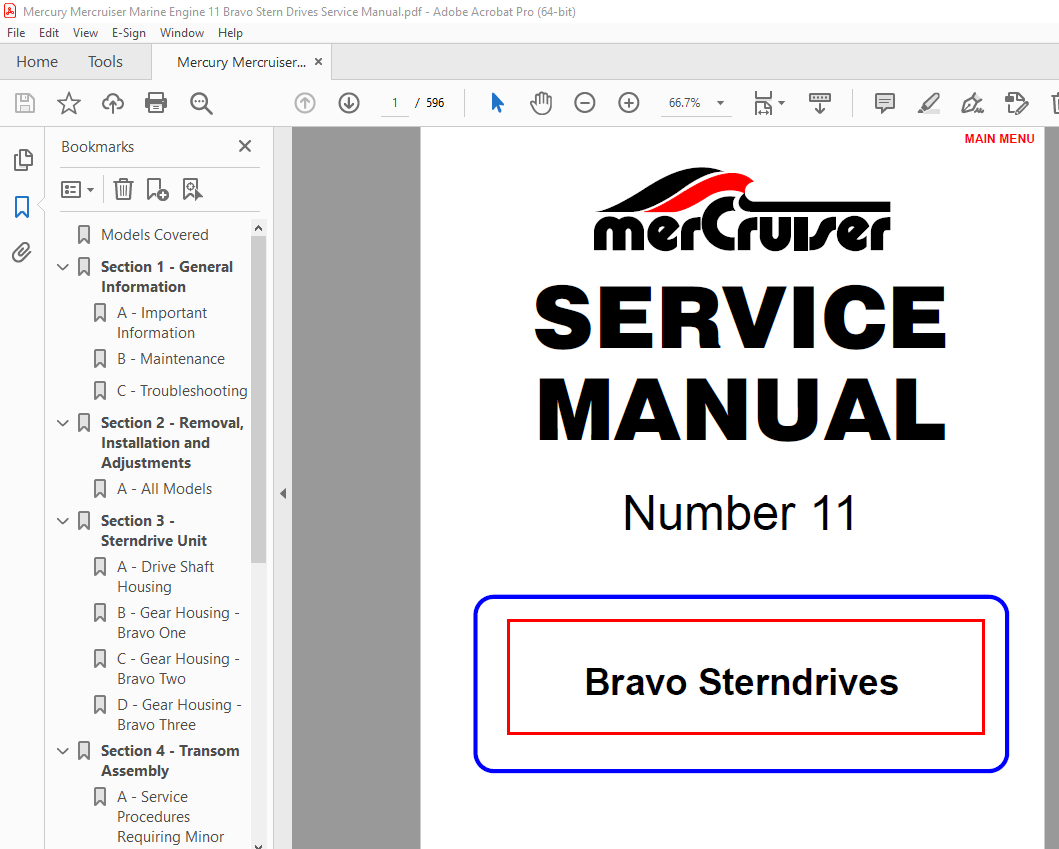Delete selected bookmark with trash icon
Image resolution: width=1059 pixels, height=849 pixels.
point(124,190)
